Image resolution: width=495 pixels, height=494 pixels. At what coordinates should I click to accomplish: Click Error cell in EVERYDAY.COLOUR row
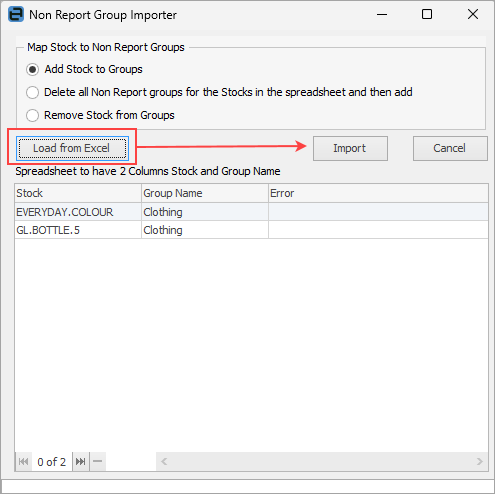(x=378, y=212)
